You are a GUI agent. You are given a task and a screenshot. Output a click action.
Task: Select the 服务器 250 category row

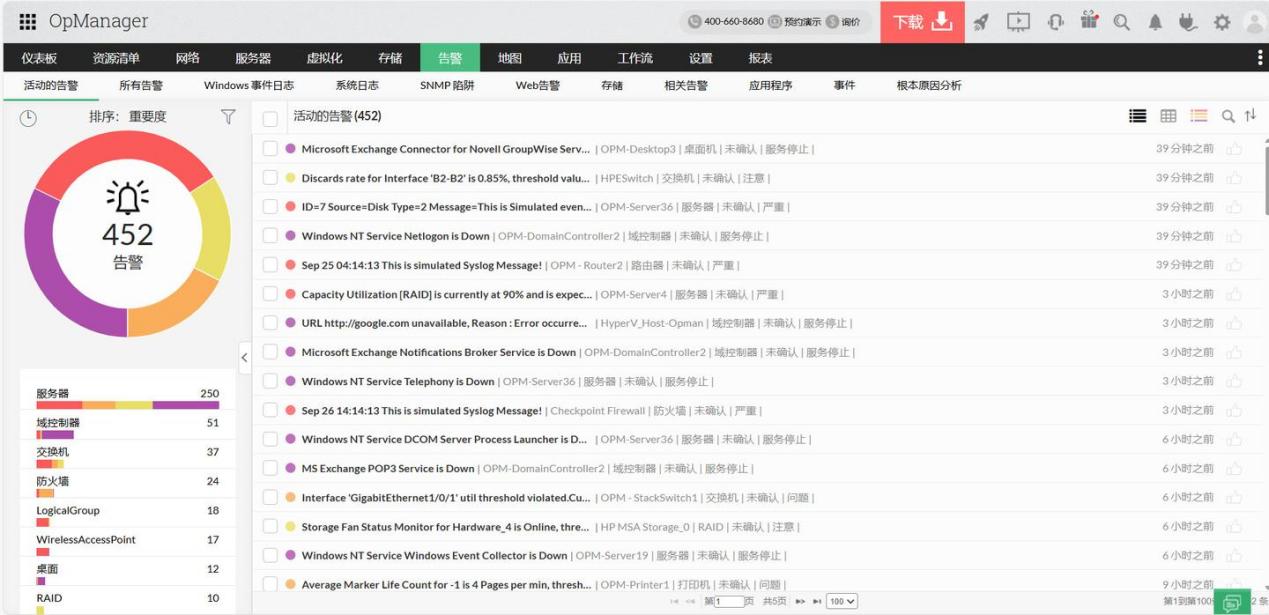click(127, 397)
